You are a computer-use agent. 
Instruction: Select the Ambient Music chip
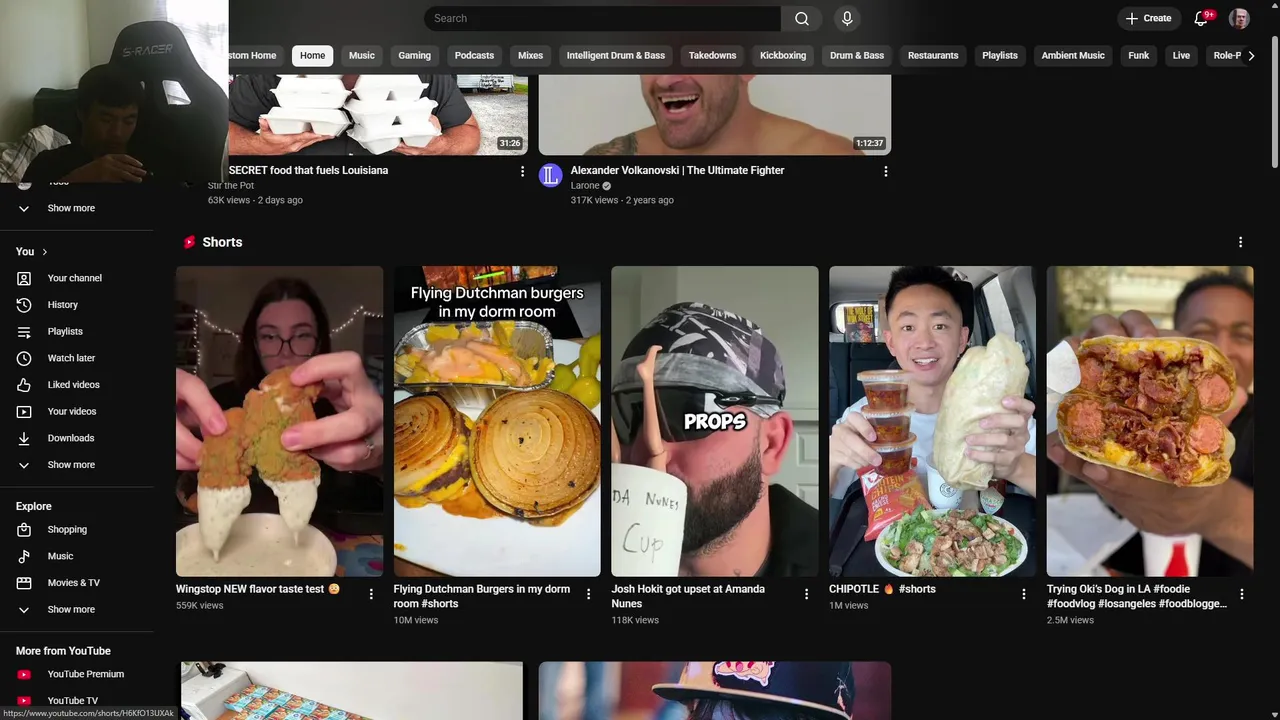1073,55
